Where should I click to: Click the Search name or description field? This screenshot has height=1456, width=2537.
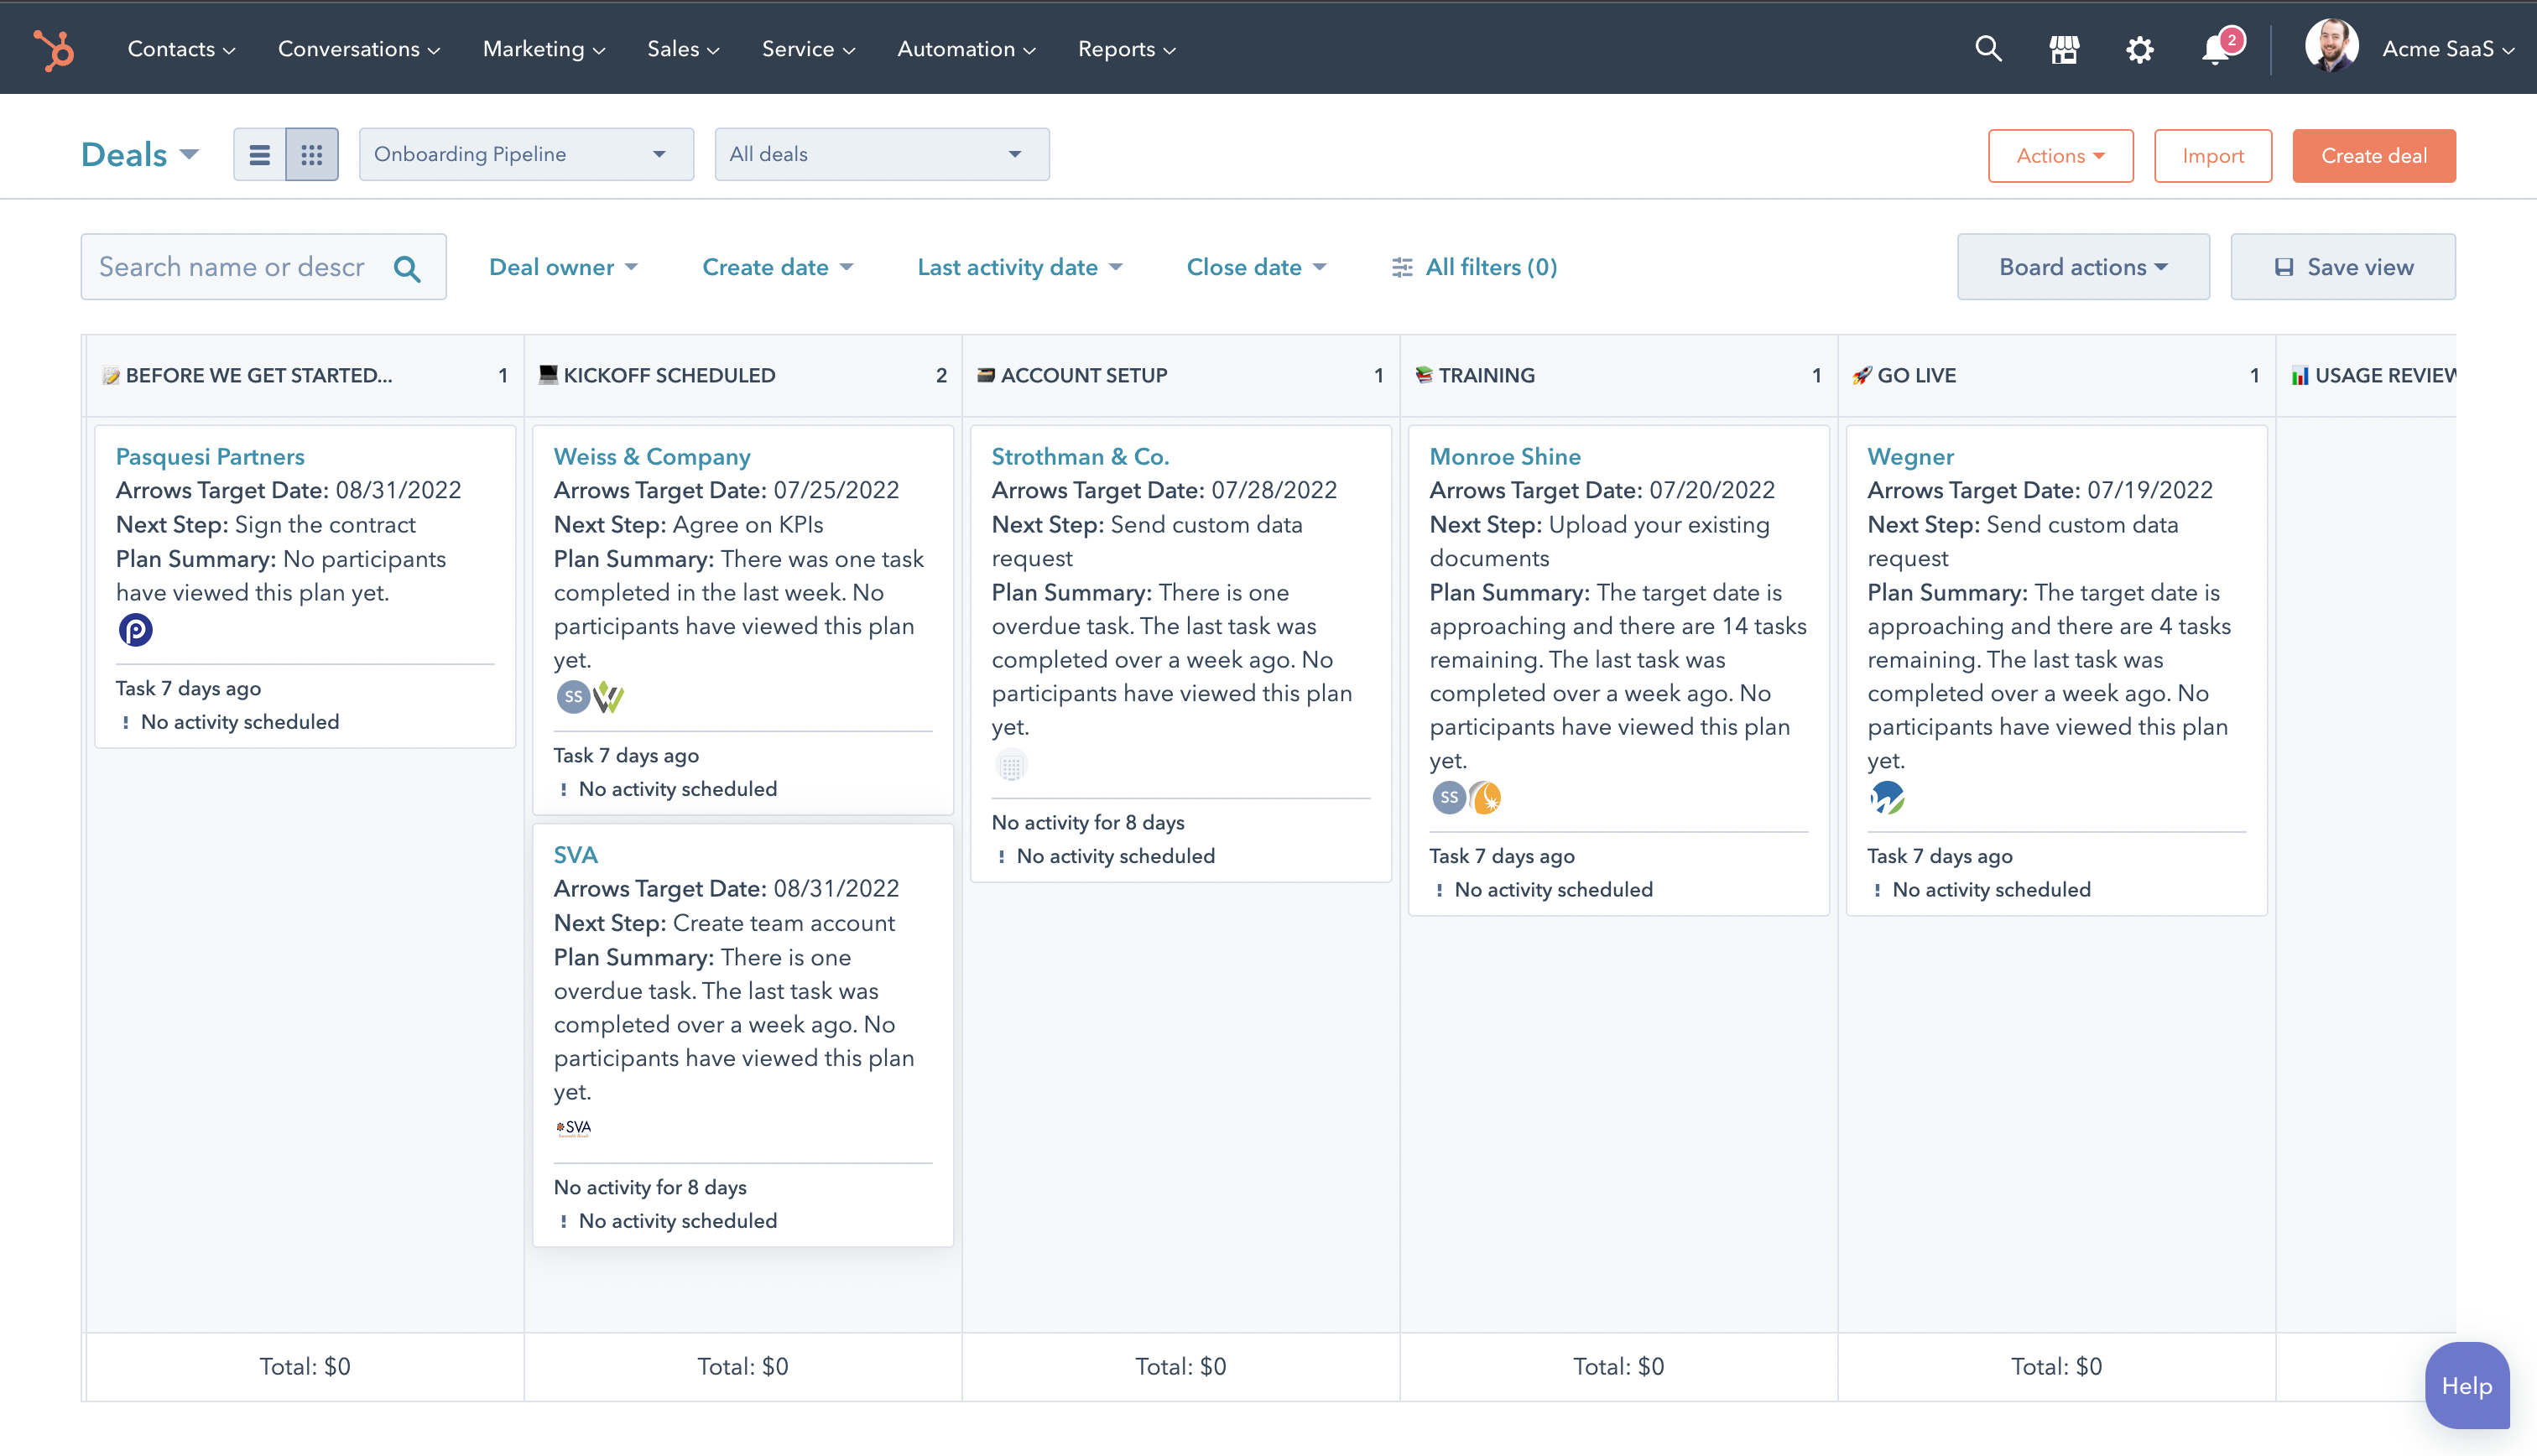(x=233, y=267)
